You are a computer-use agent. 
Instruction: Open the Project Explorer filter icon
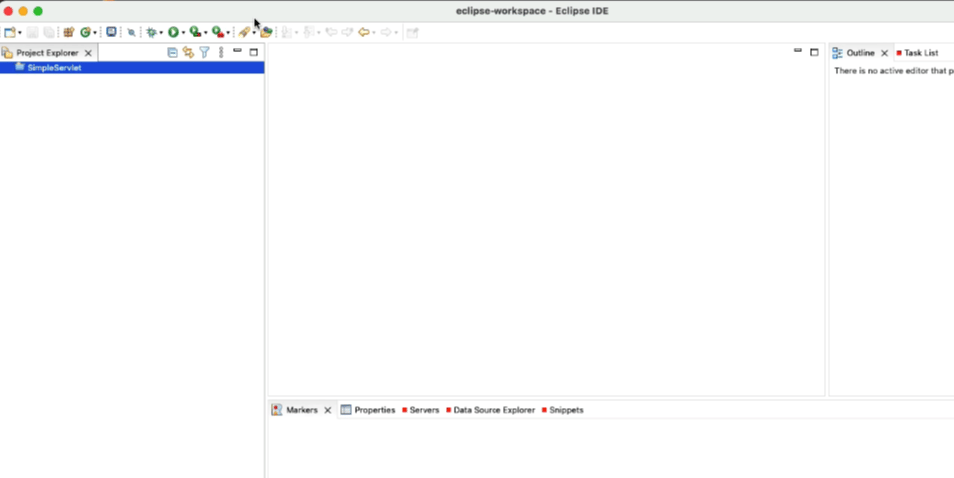pyautogui.click(x=204, y=53)
